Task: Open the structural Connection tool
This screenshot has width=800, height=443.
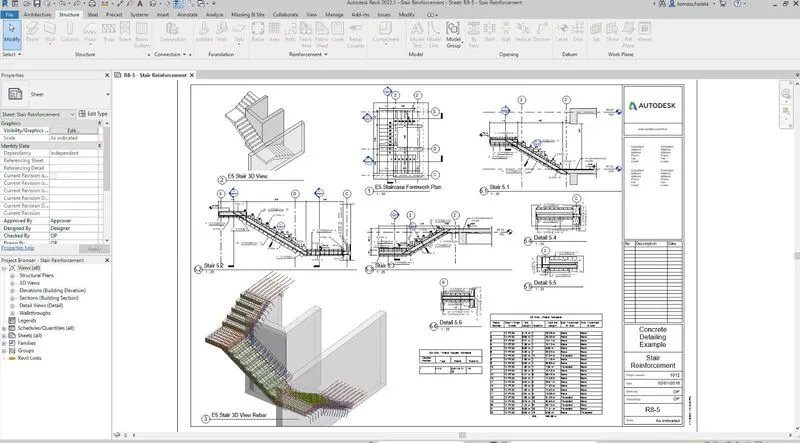Action: 172,32
